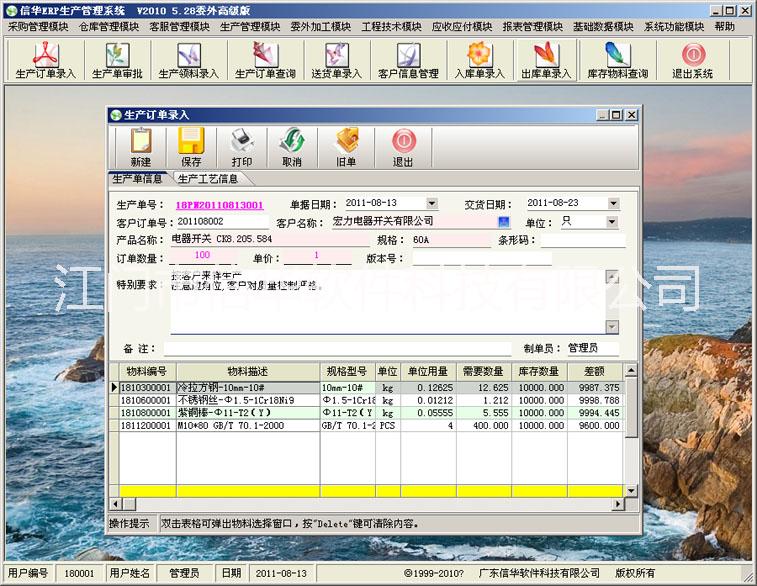
Task: Open 仓库管理模块 menu
Action: click(109, 27)
